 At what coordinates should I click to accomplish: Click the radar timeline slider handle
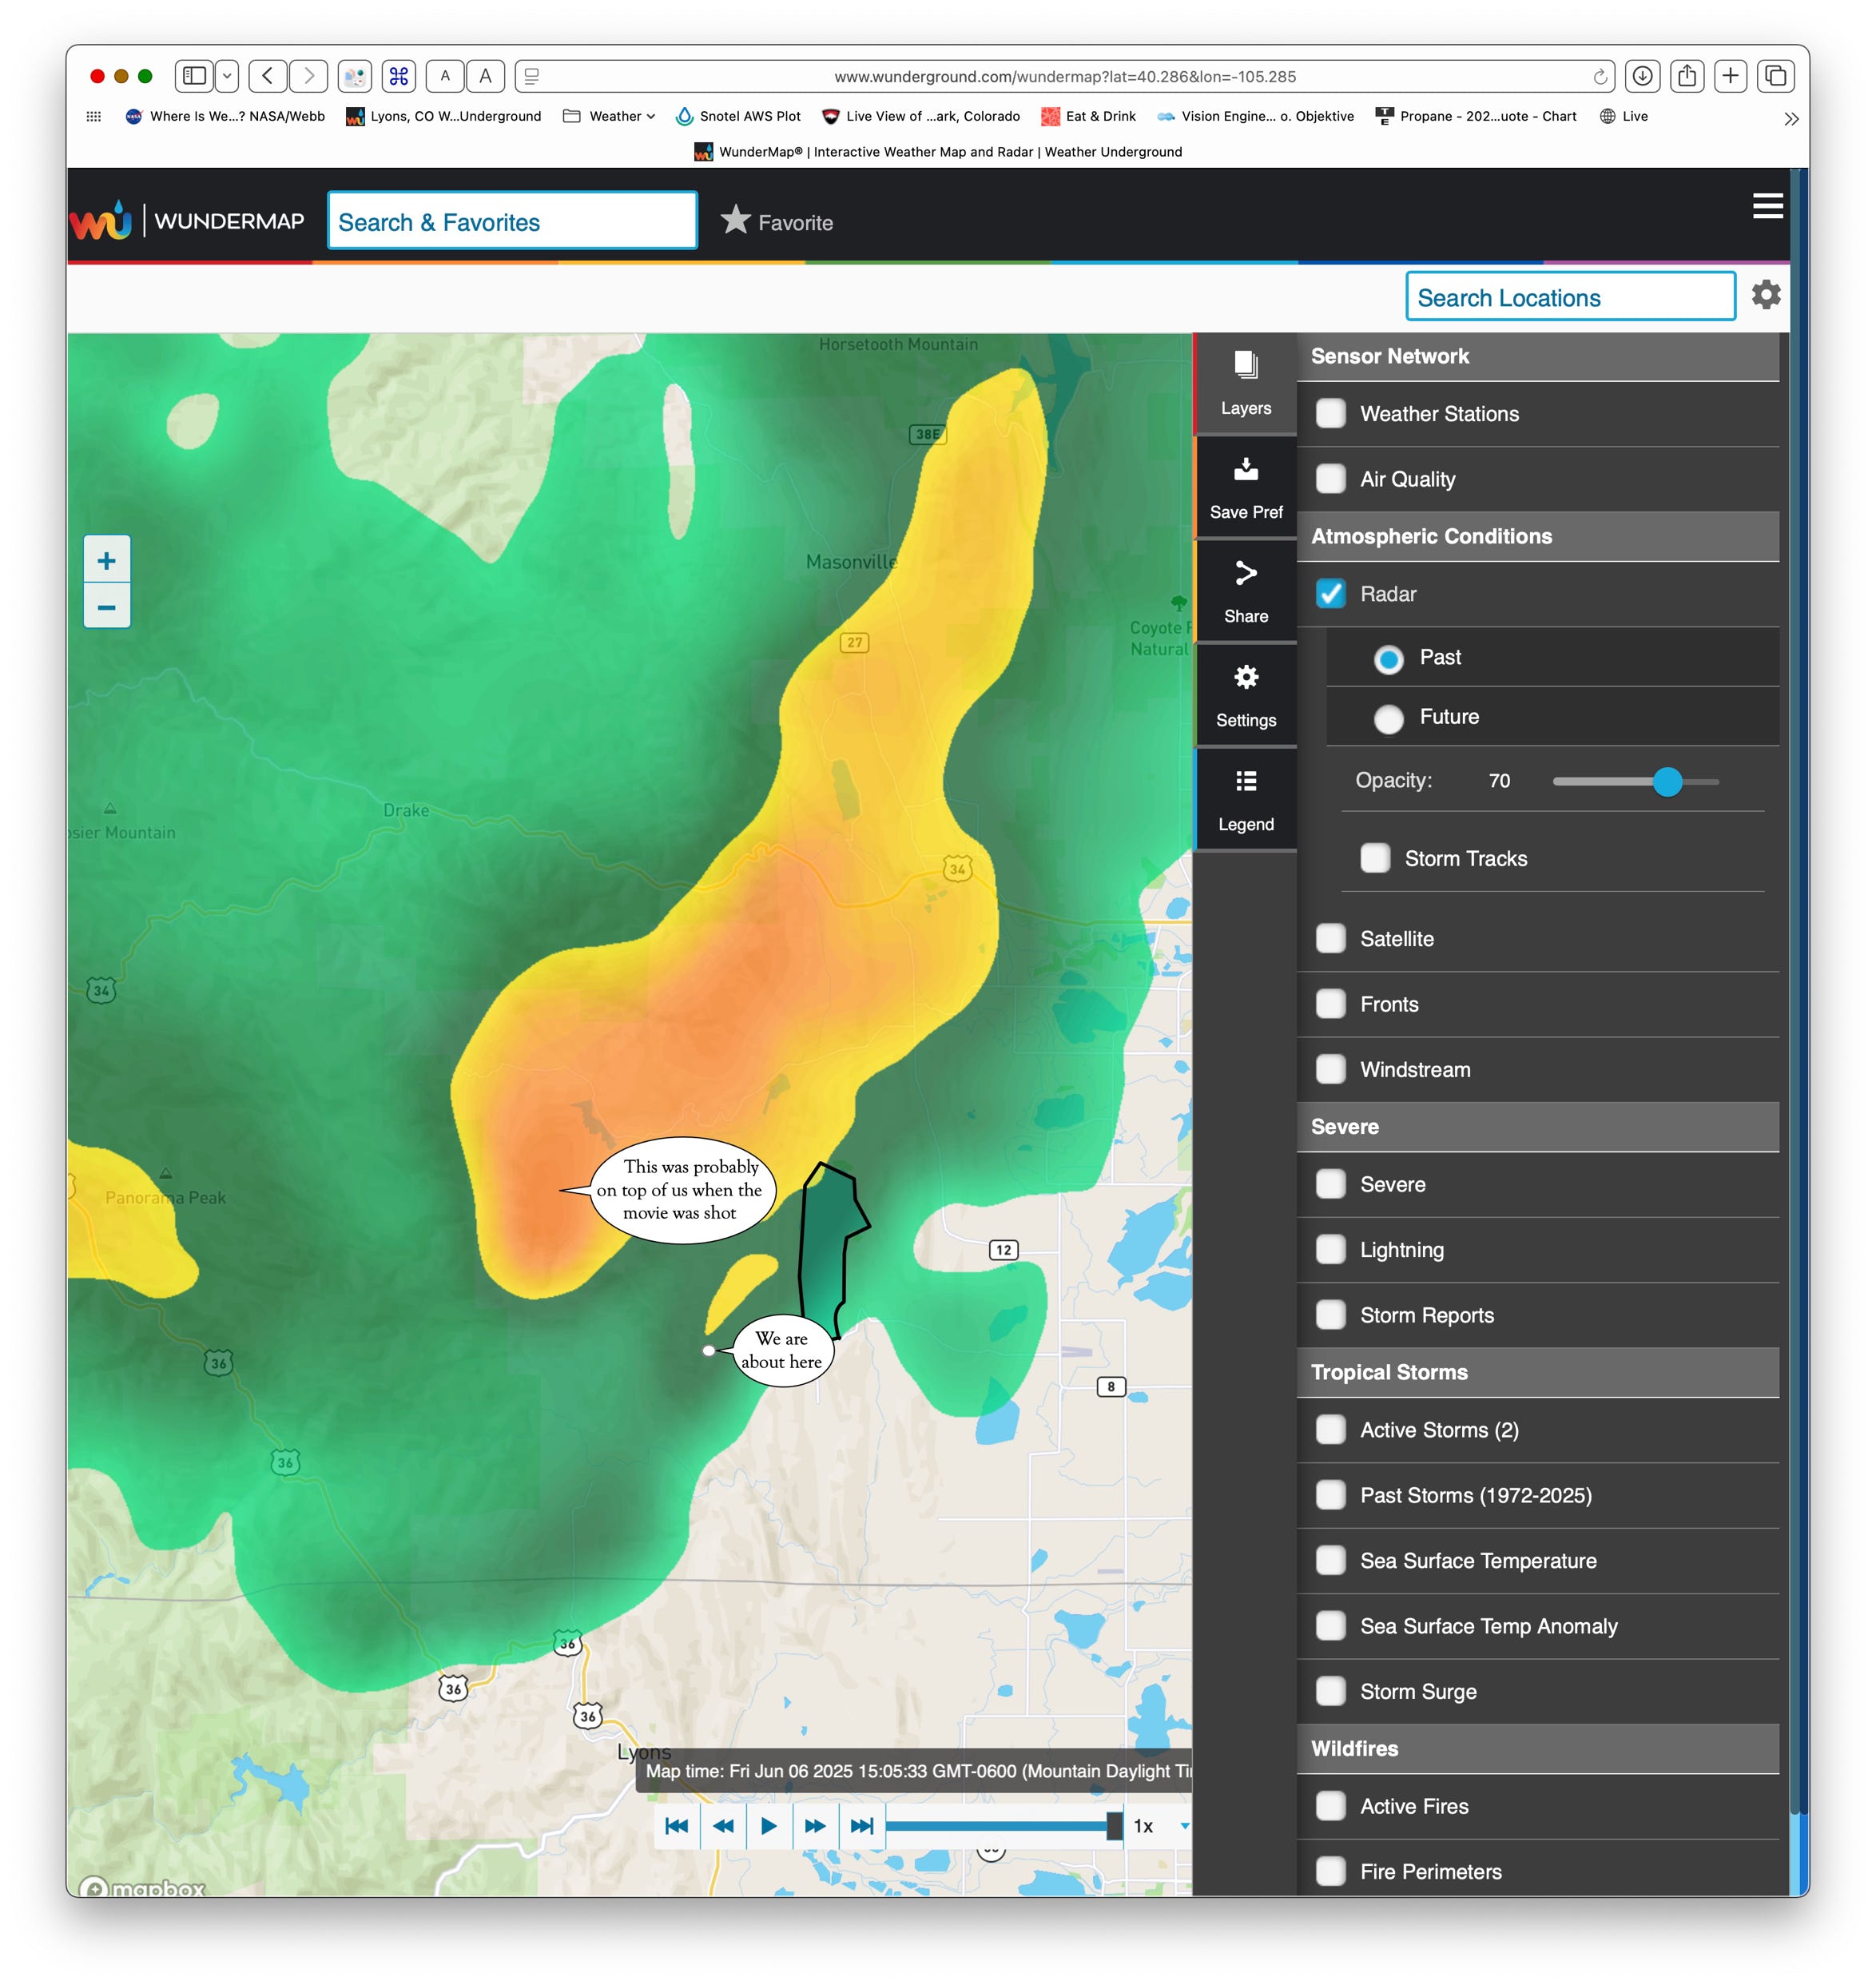tap(1114, 1826)
